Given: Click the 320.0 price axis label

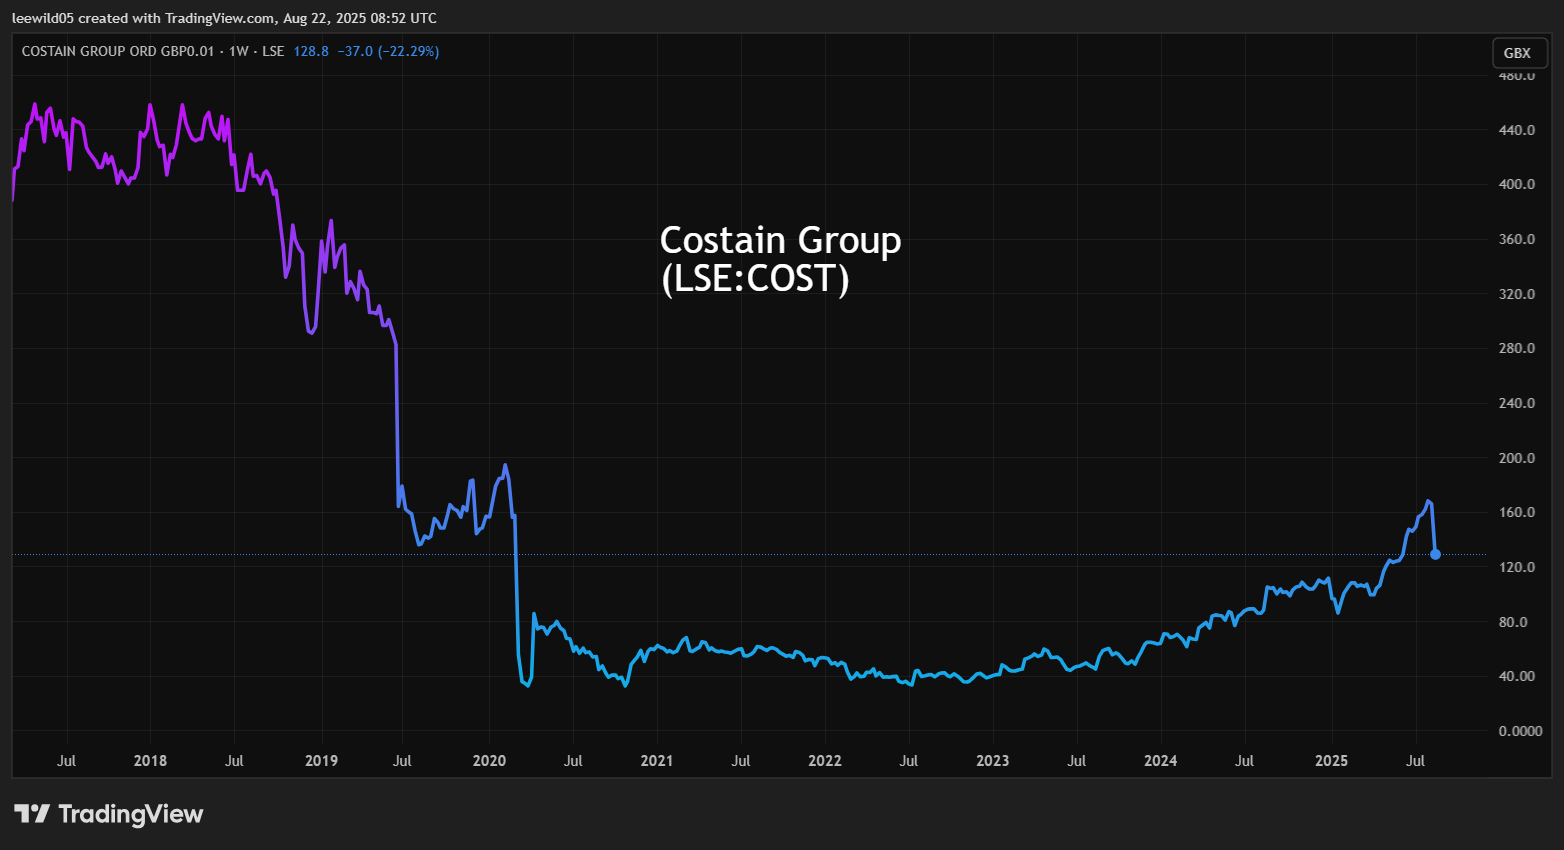Looking at the screenshot, I should pos(1517,294).
